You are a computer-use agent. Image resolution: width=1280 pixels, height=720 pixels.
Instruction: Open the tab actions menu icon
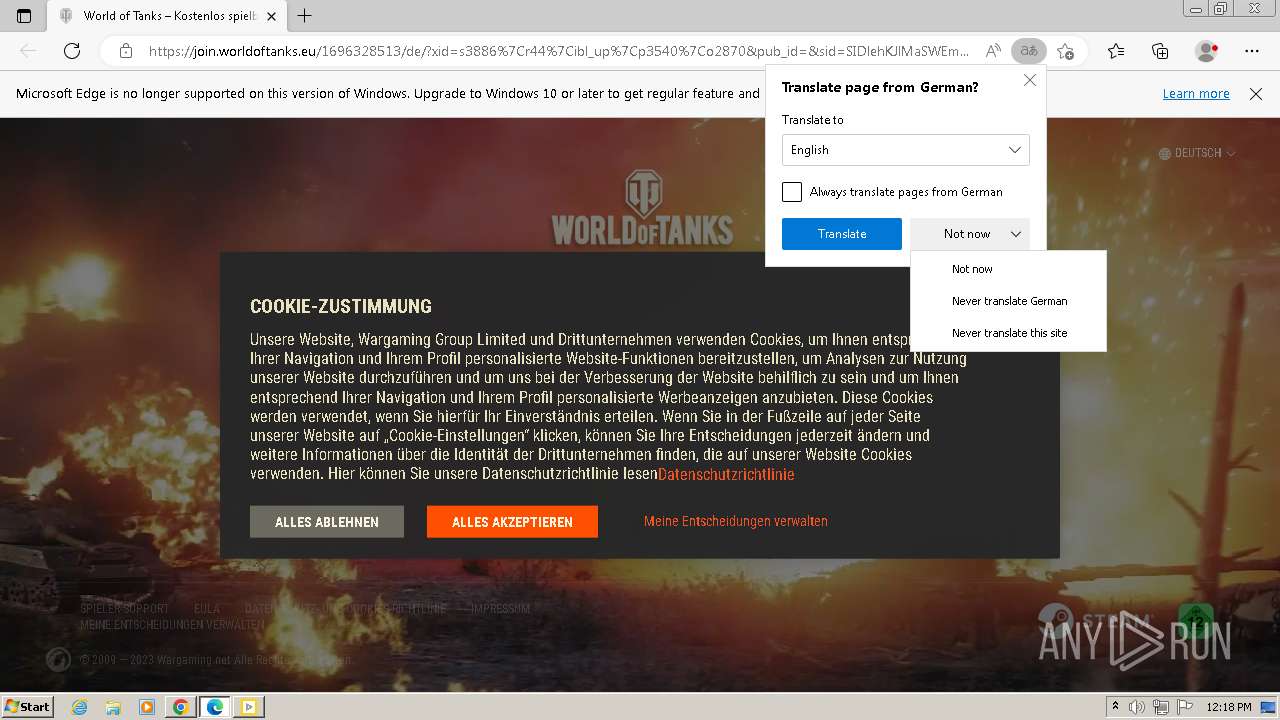tap(24, 16)
